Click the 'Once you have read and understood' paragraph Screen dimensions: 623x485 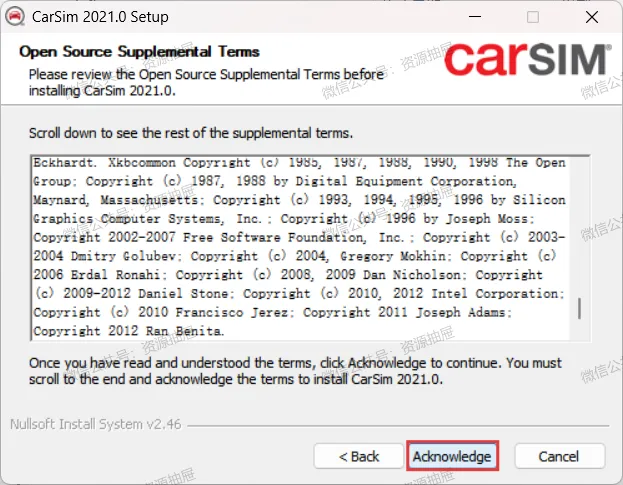click(x=295, y=371)
